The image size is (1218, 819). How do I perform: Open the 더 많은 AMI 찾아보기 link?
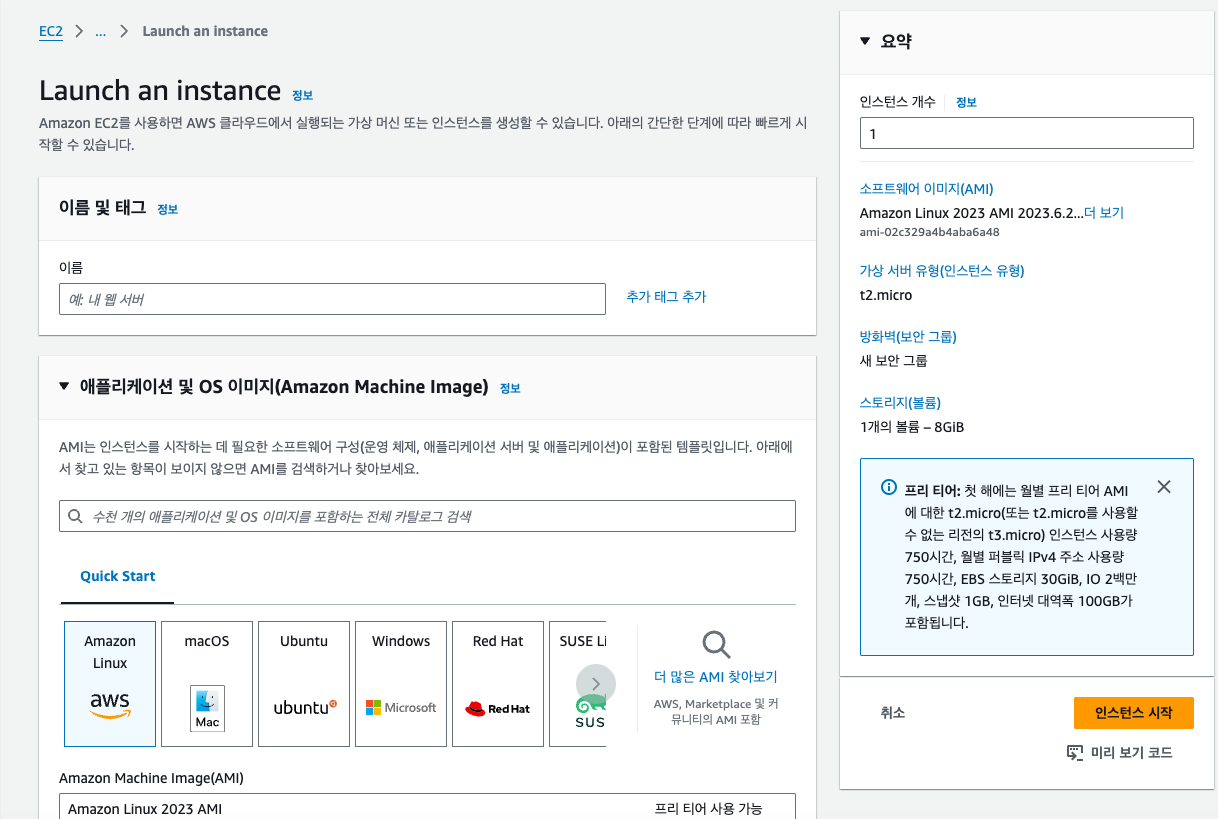(716, 677)
